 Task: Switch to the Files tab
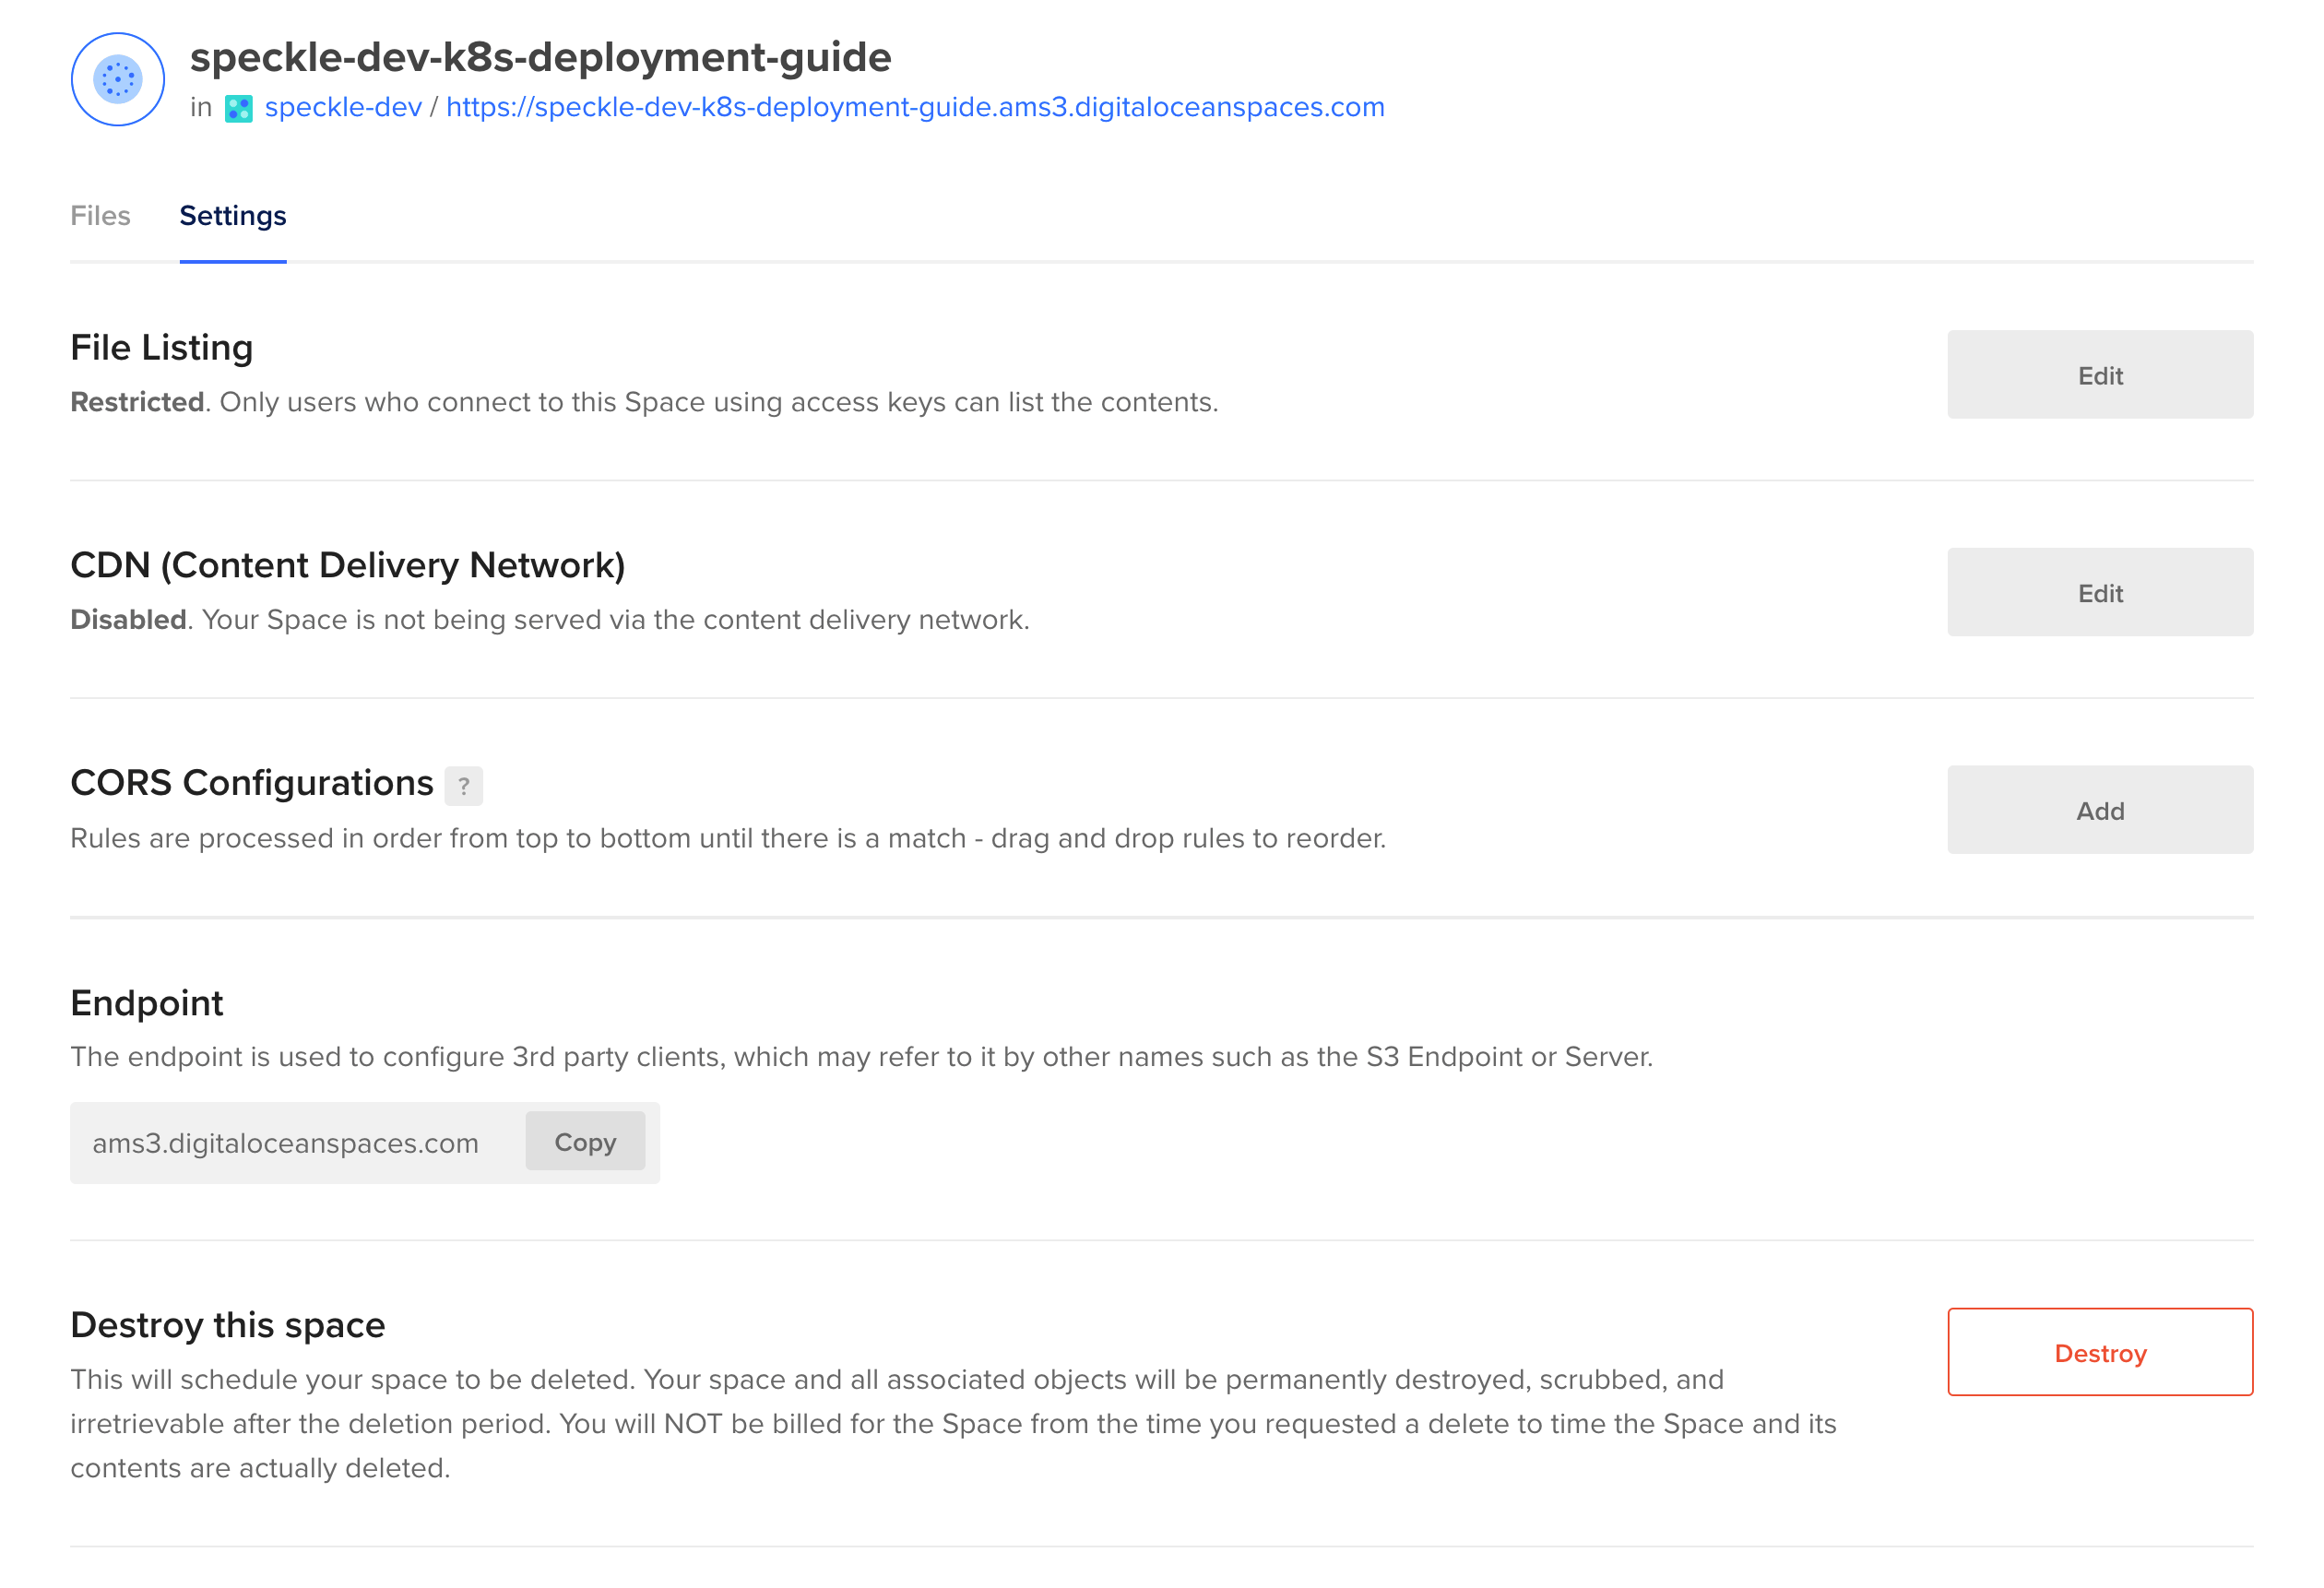pyautogui.click(x=100, y=216)
